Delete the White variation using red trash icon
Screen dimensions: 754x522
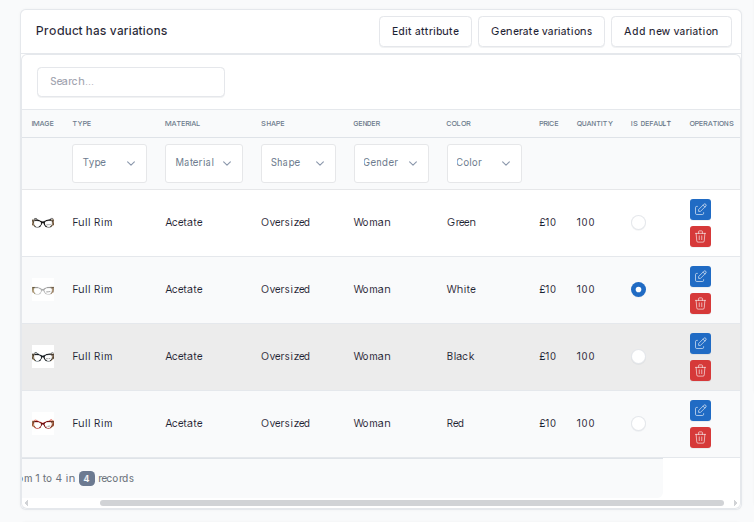pos(700,304)
